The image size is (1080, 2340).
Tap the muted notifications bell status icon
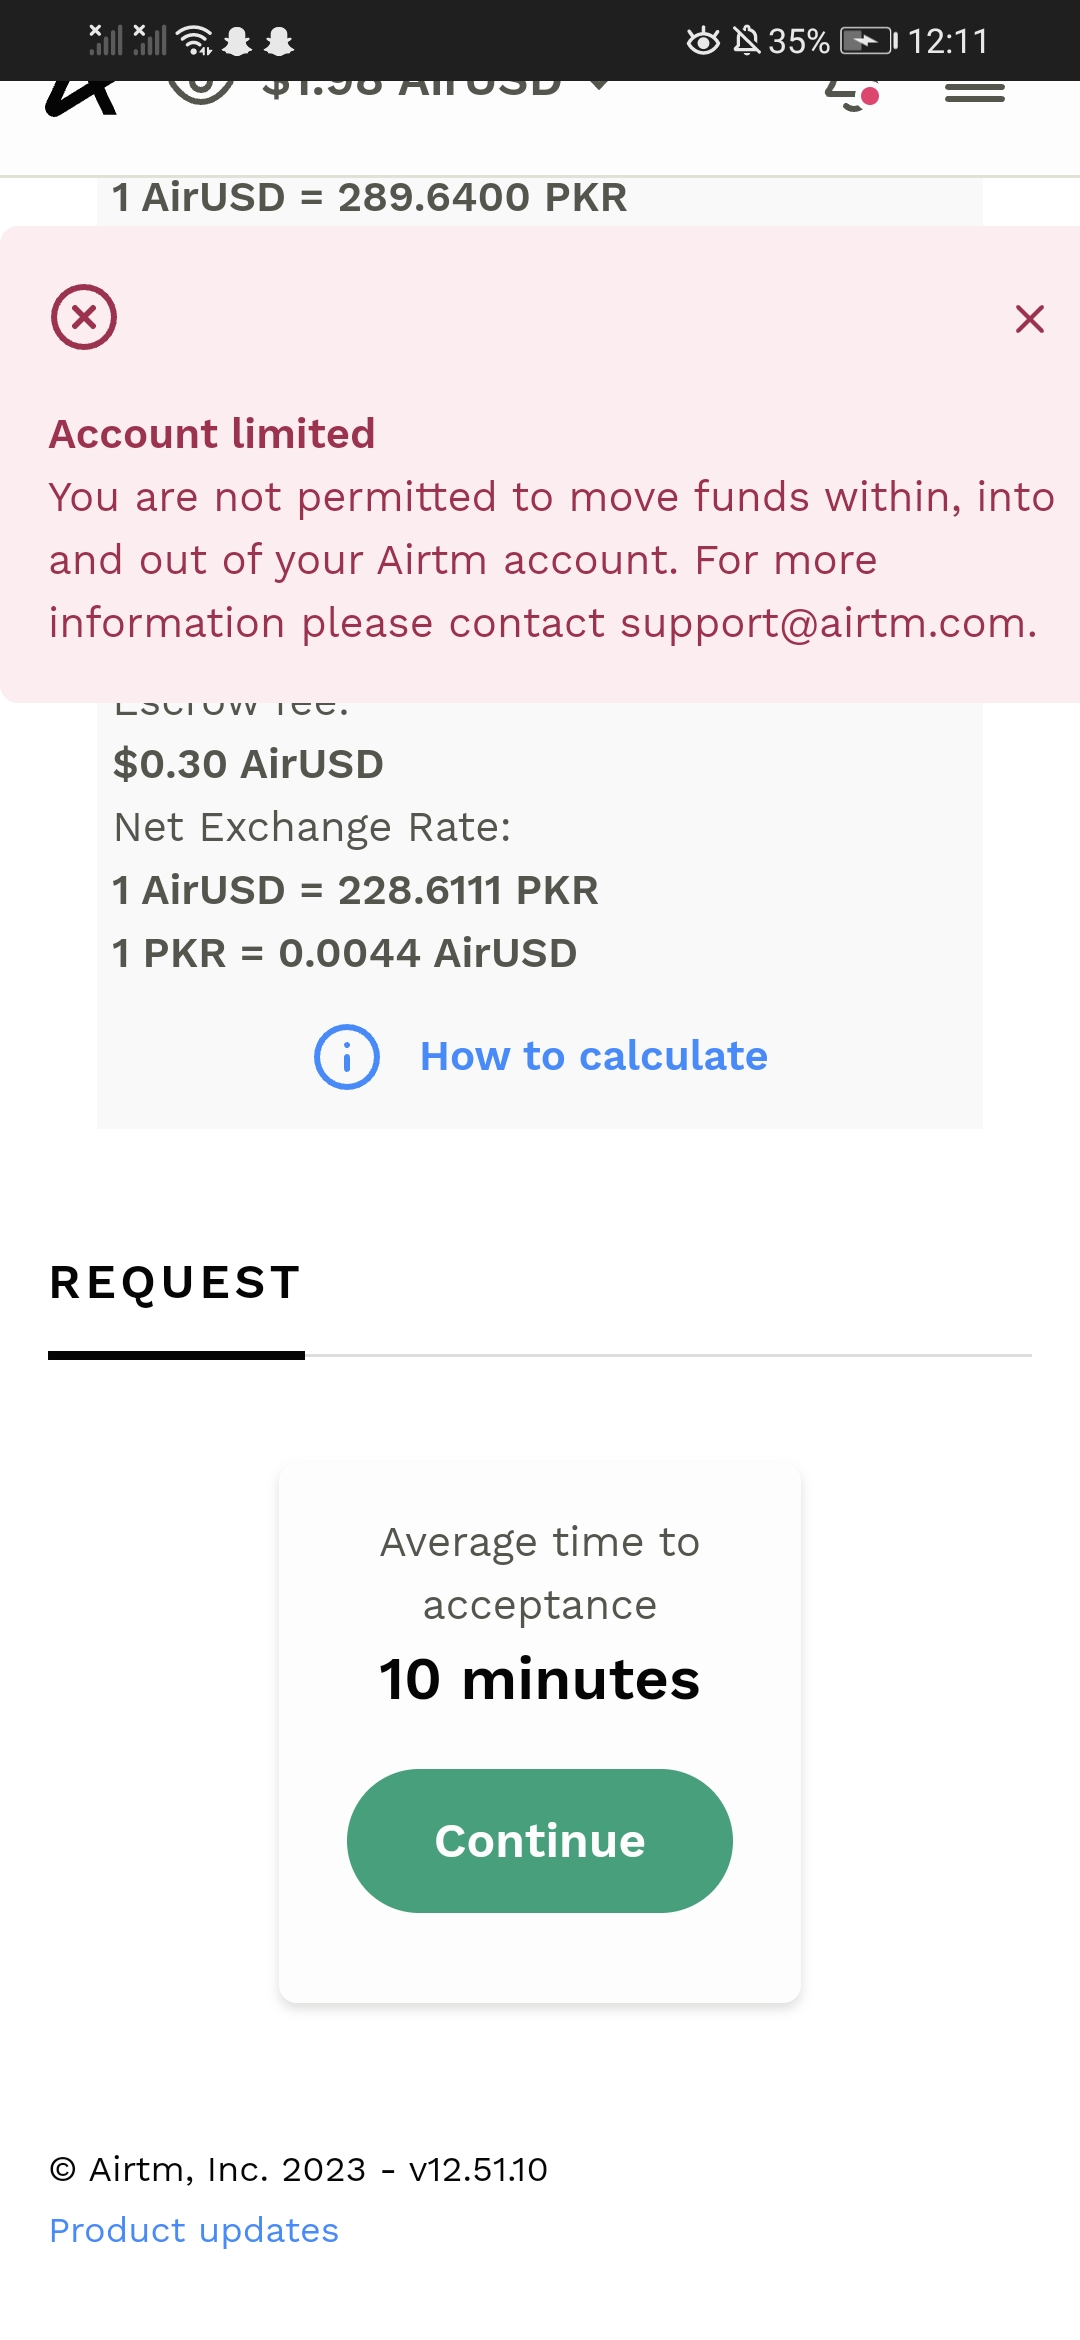[x=746, y=41]
